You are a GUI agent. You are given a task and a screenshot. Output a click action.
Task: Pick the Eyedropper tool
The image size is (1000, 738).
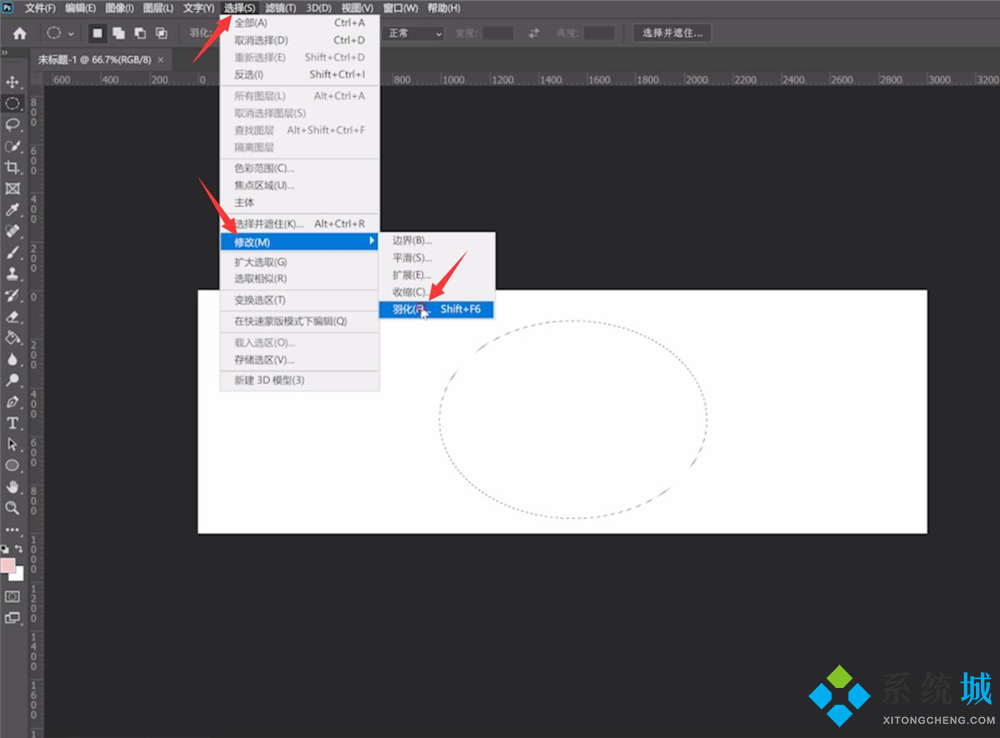pos(13,210)
